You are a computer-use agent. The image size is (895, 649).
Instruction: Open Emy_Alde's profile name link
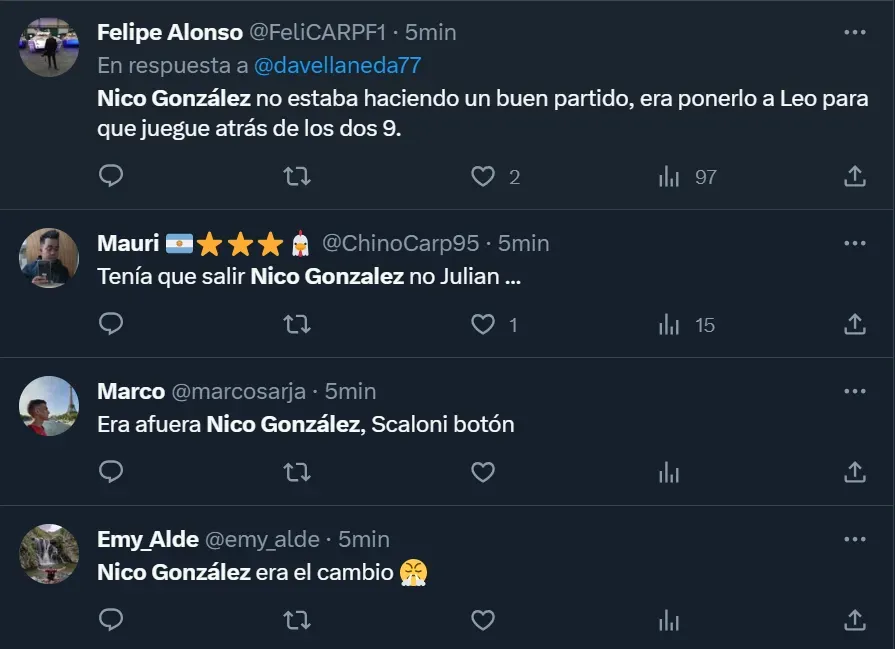click(x=147, y=540)
